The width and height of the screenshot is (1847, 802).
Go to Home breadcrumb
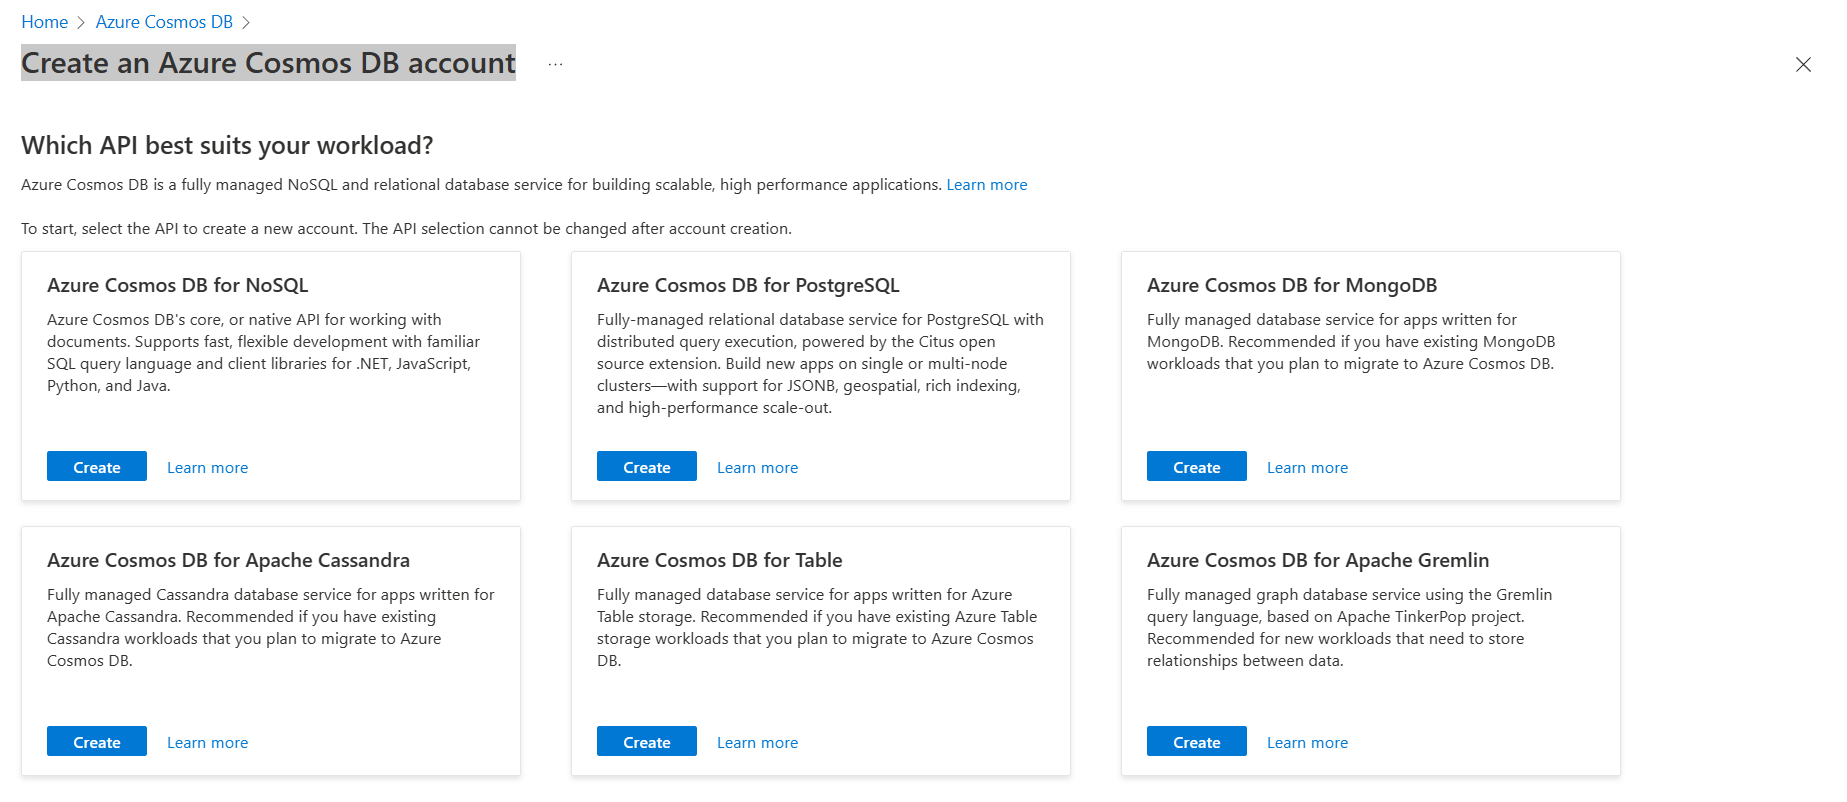click(45, 22)
